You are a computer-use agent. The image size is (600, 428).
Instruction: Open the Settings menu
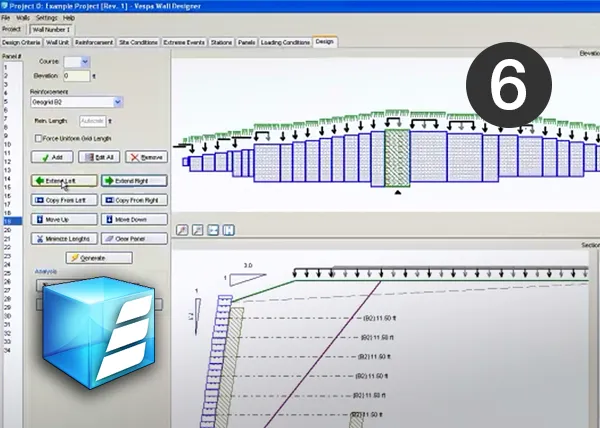(47, 18)
